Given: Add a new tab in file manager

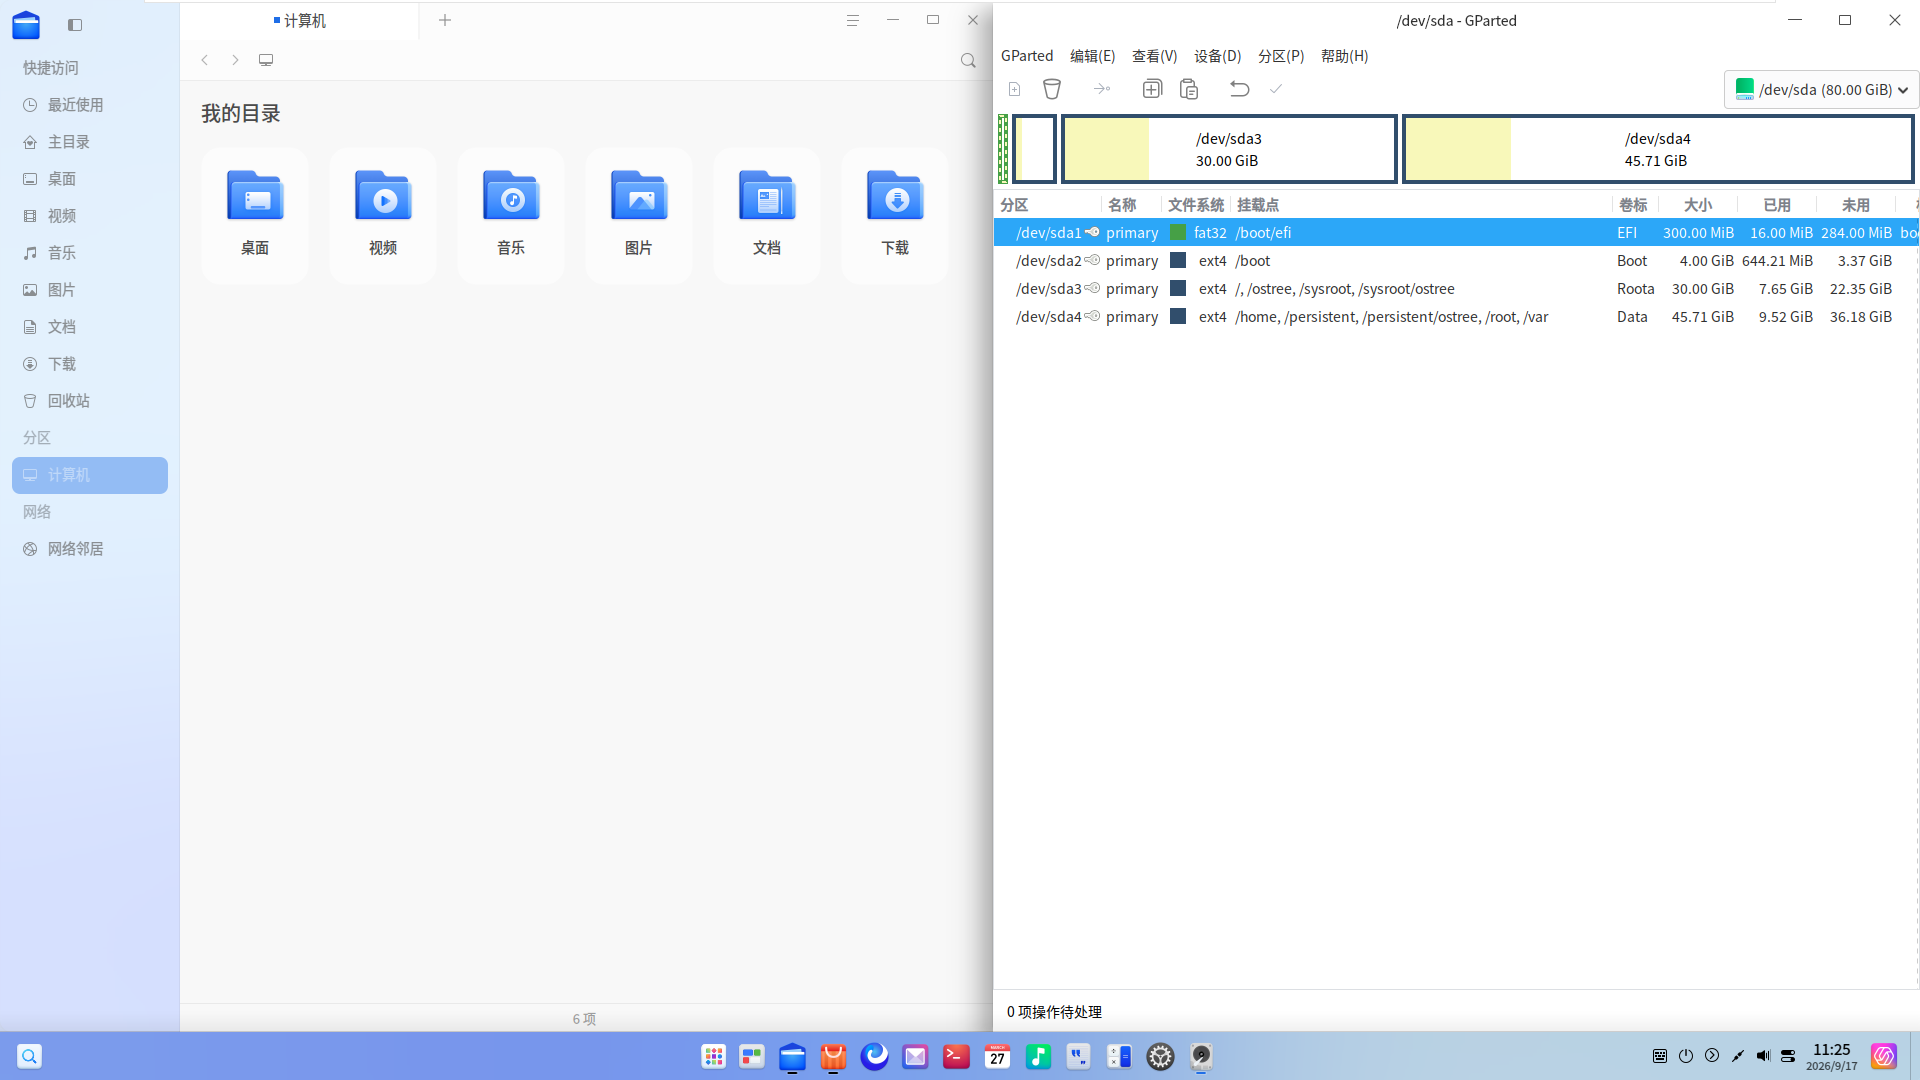Looking at the screenshot, I should click(x=445, y=20).
